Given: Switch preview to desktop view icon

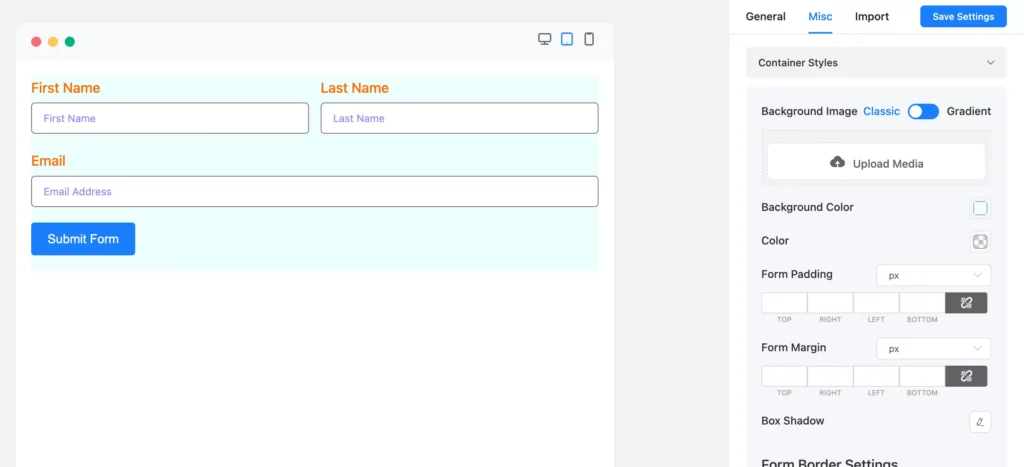Looking at the screenshot, I should (x=545, y=39).
